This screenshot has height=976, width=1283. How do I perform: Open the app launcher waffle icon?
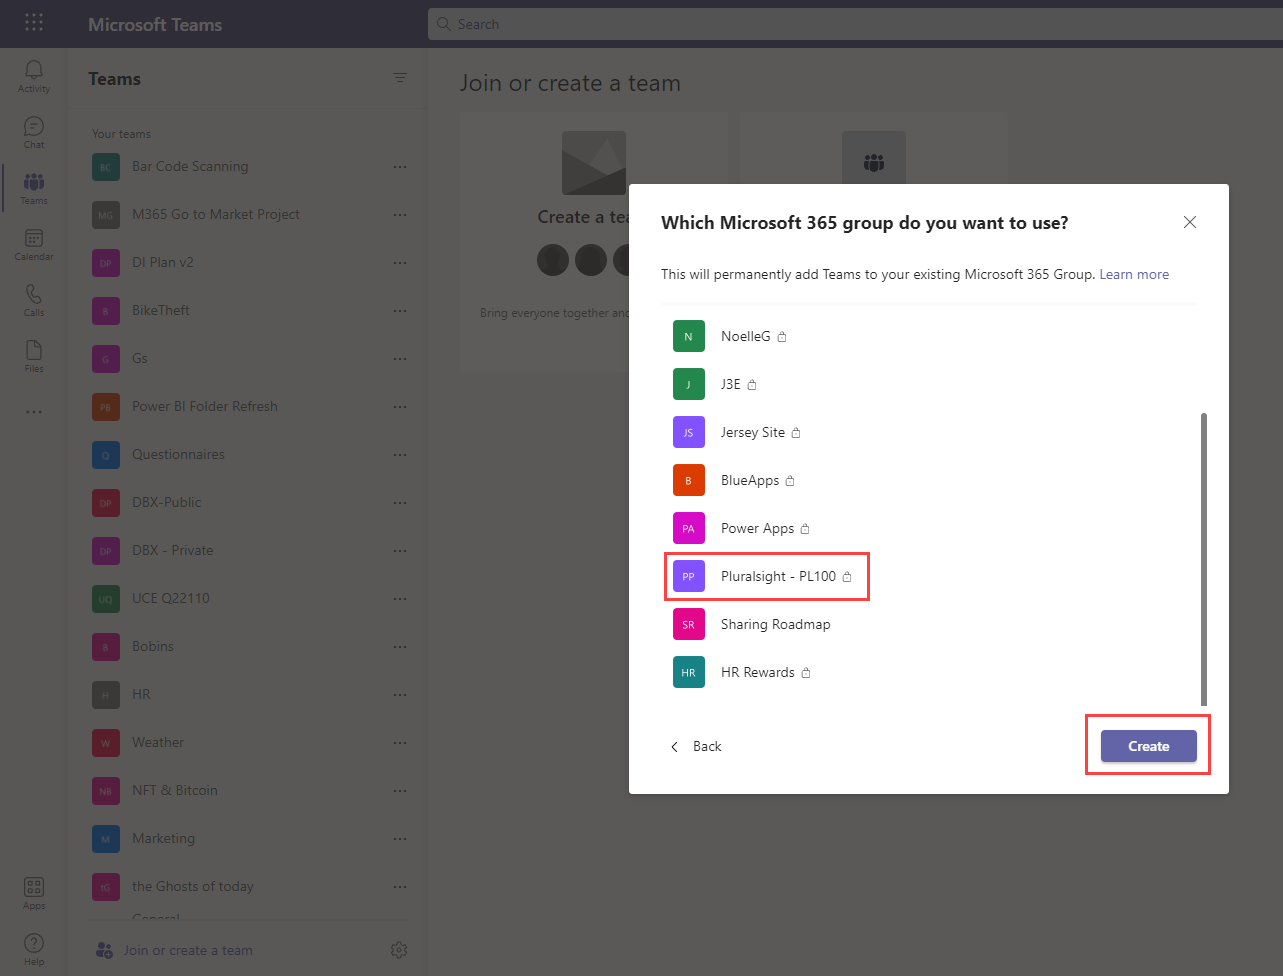click(x=34, y=23)
